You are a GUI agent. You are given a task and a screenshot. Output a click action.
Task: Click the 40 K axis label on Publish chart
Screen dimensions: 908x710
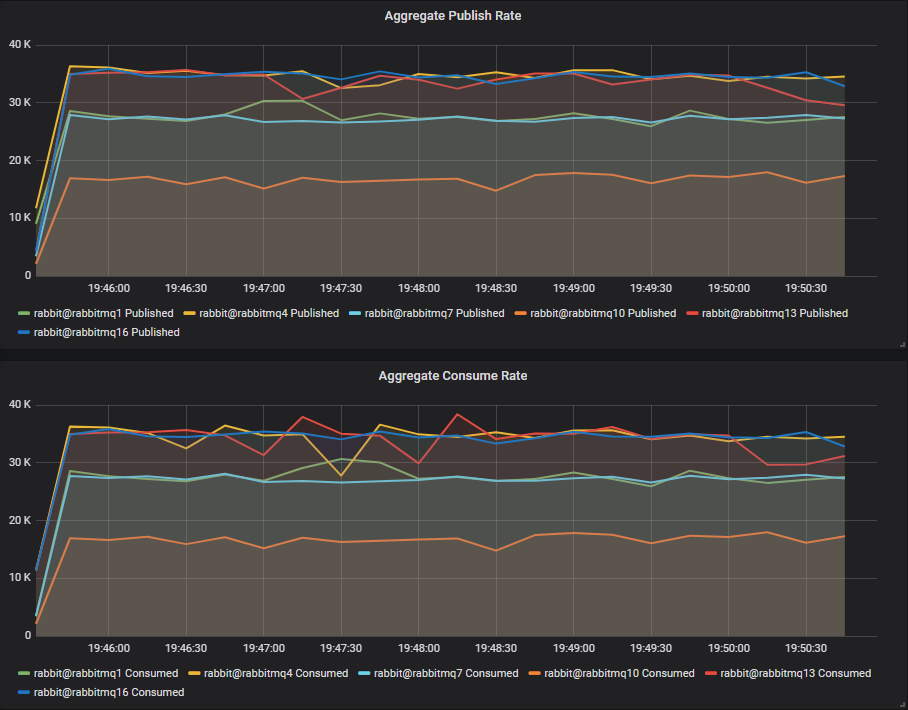click(20, 45)
